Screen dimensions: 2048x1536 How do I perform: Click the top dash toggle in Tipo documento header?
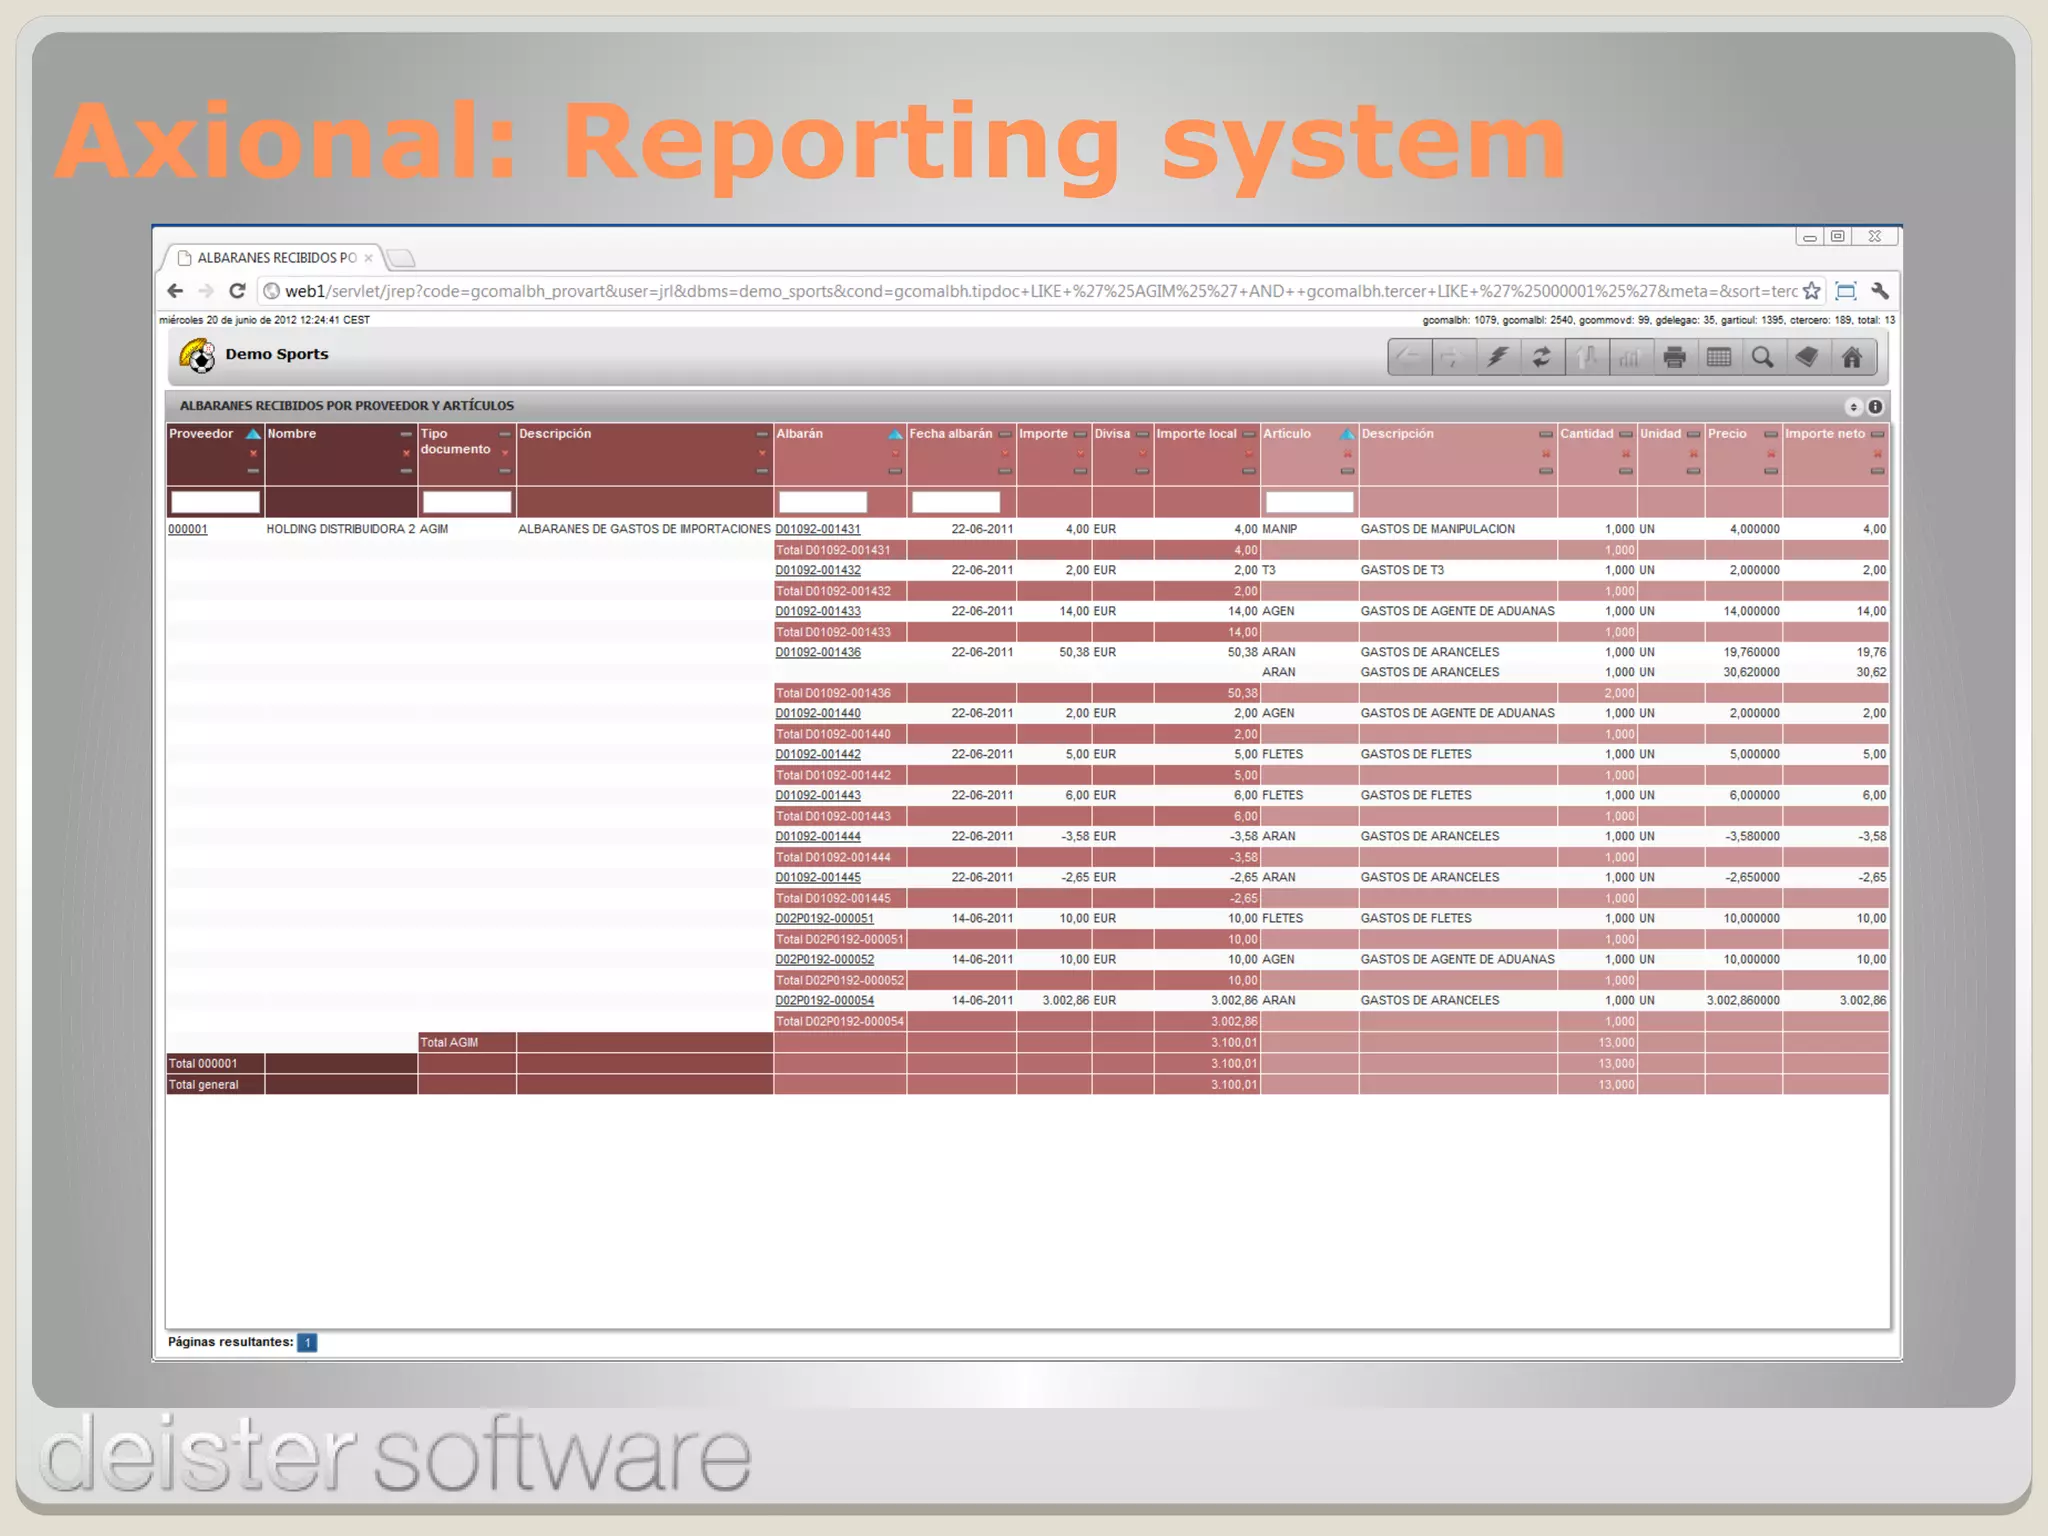pyautogui.click(x=505, y=434)
